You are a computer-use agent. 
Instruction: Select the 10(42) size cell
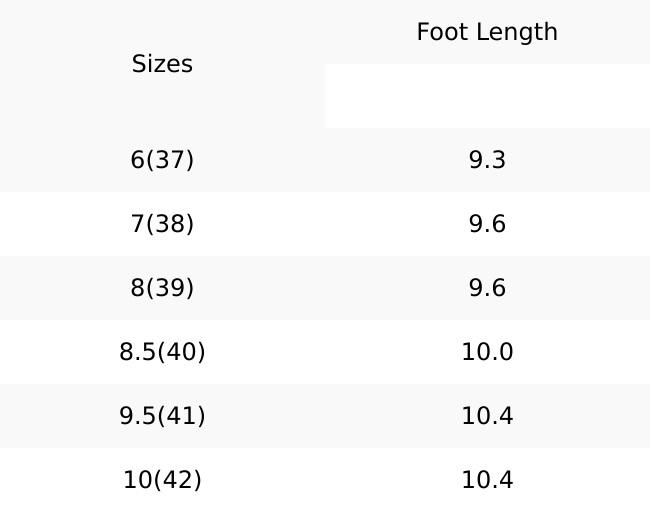(x=162, y=480)
